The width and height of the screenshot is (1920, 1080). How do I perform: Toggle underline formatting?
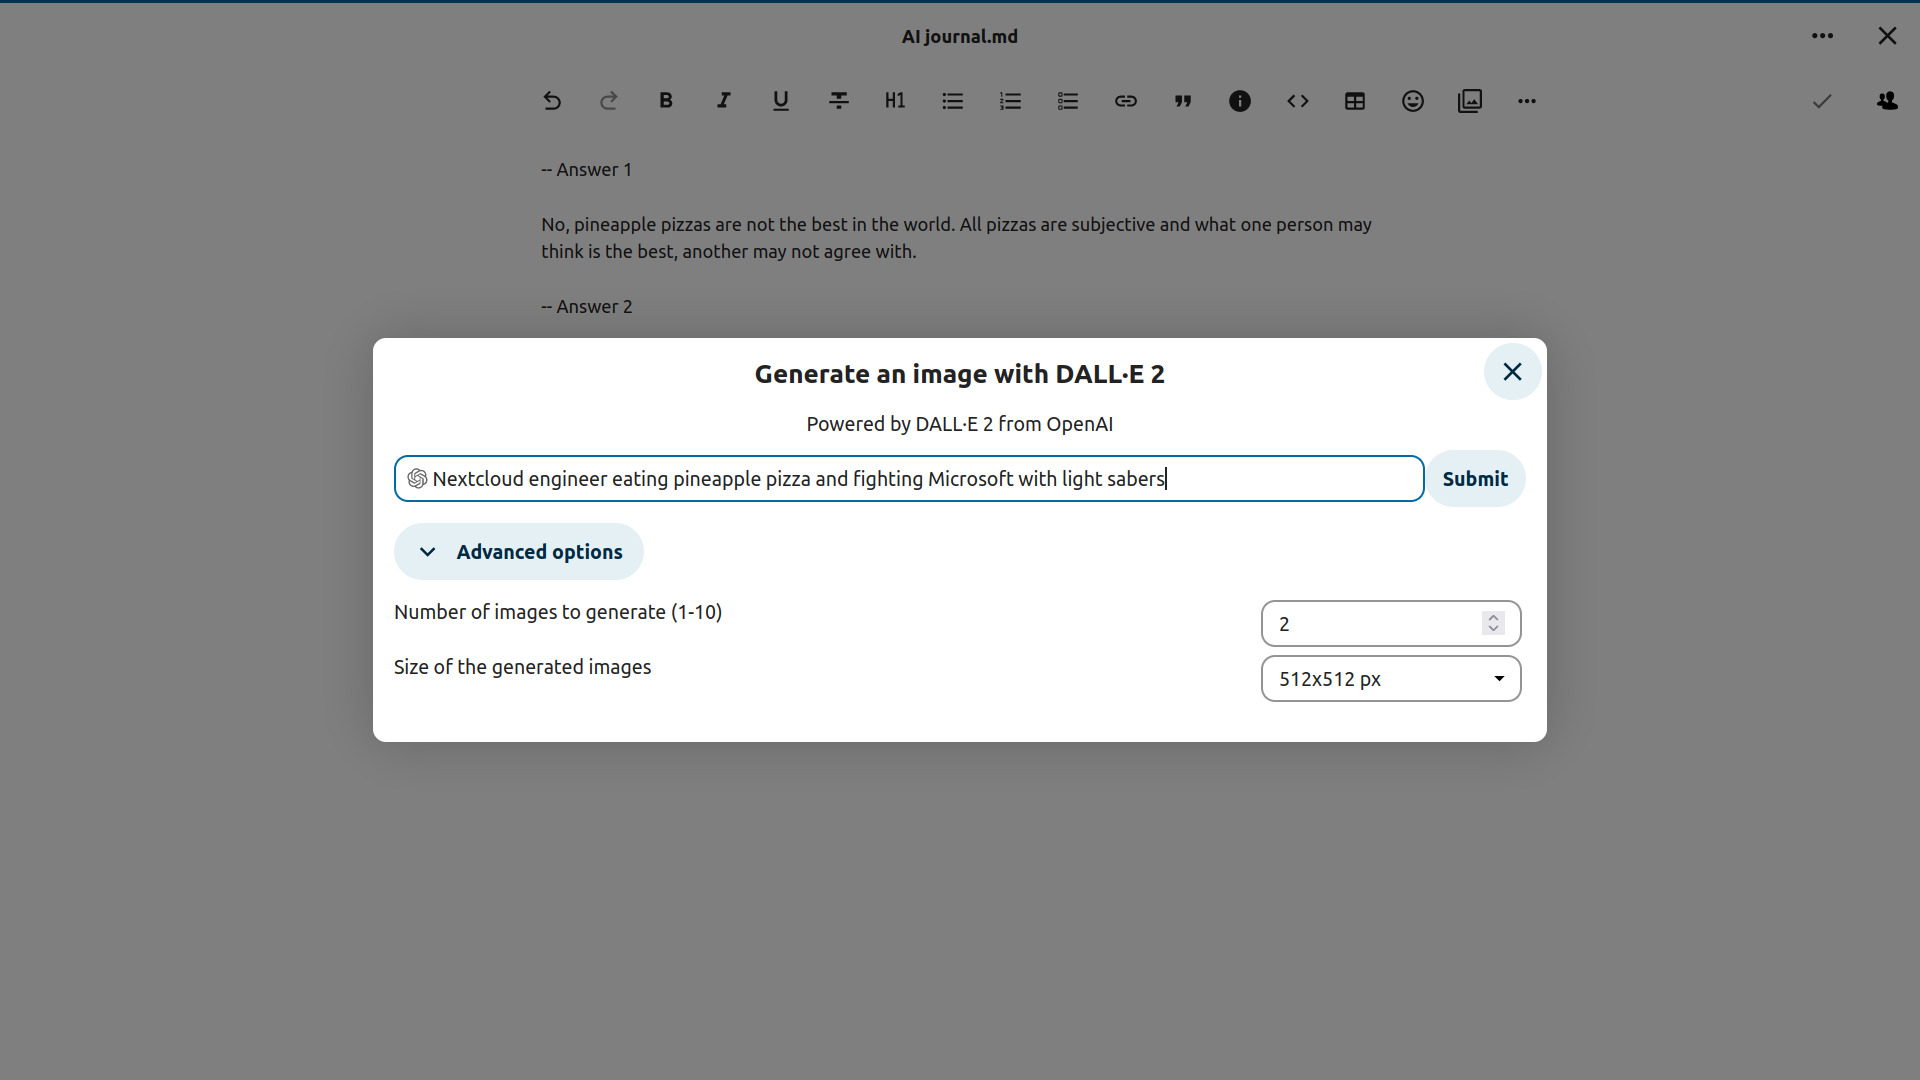[x=781, y=101]
